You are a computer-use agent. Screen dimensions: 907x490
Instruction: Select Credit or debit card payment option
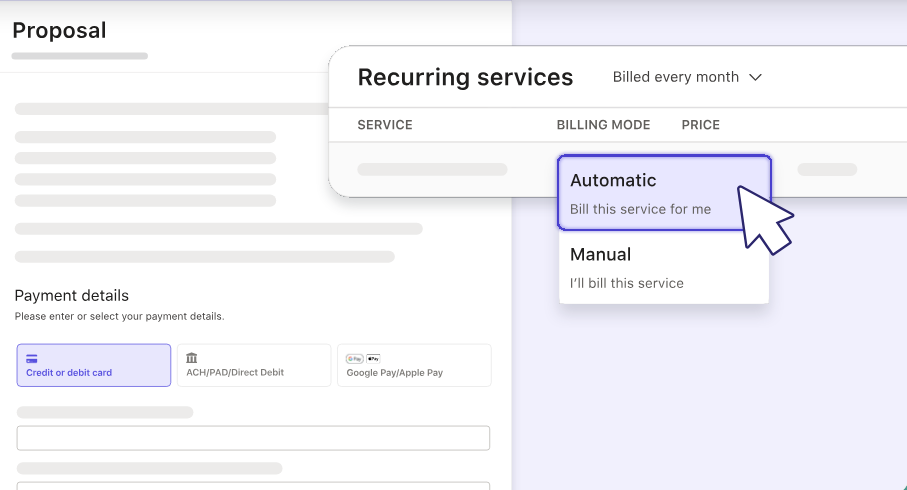[93, 365]
